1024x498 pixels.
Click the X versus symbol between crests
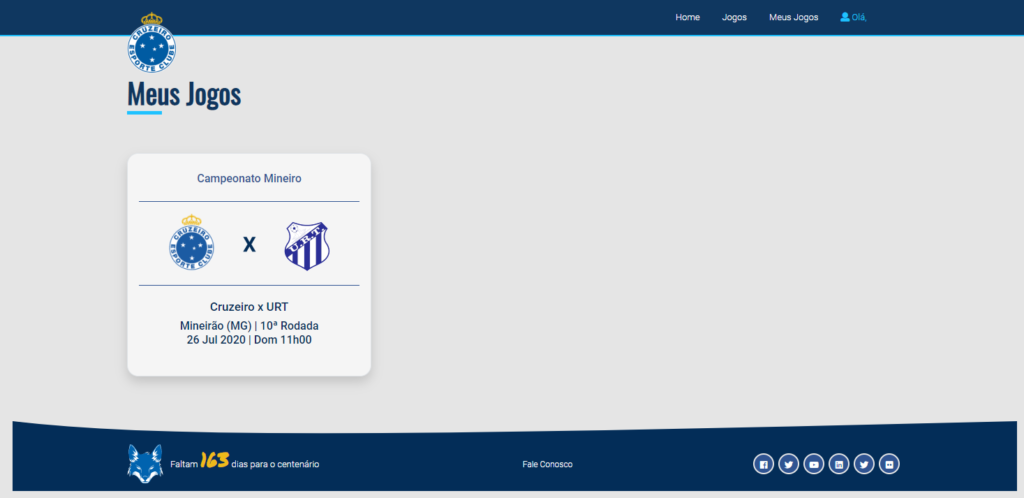pyautogui.click(x=249, y=245)
